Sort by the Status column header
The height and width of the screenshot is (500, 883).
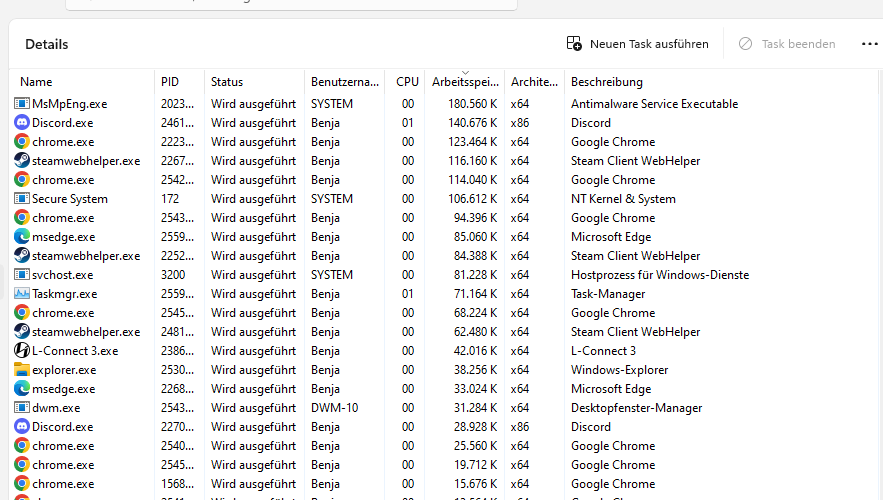[x=227, y=82]
